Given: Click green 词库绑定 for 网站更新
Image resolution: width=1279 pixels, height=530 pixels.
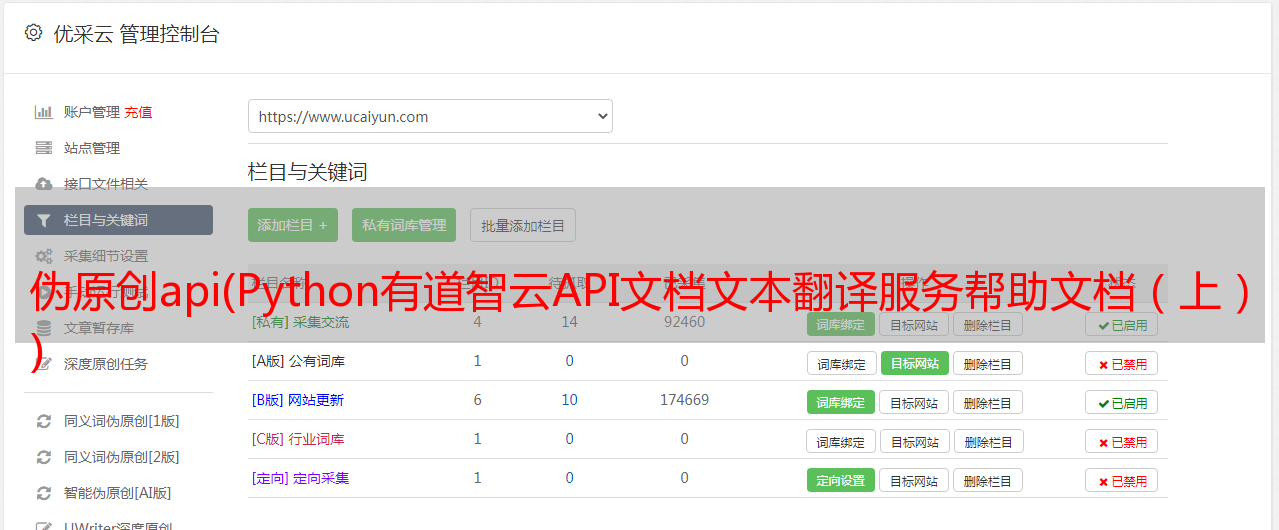Looking at the screenshot, I should [841, 402].
